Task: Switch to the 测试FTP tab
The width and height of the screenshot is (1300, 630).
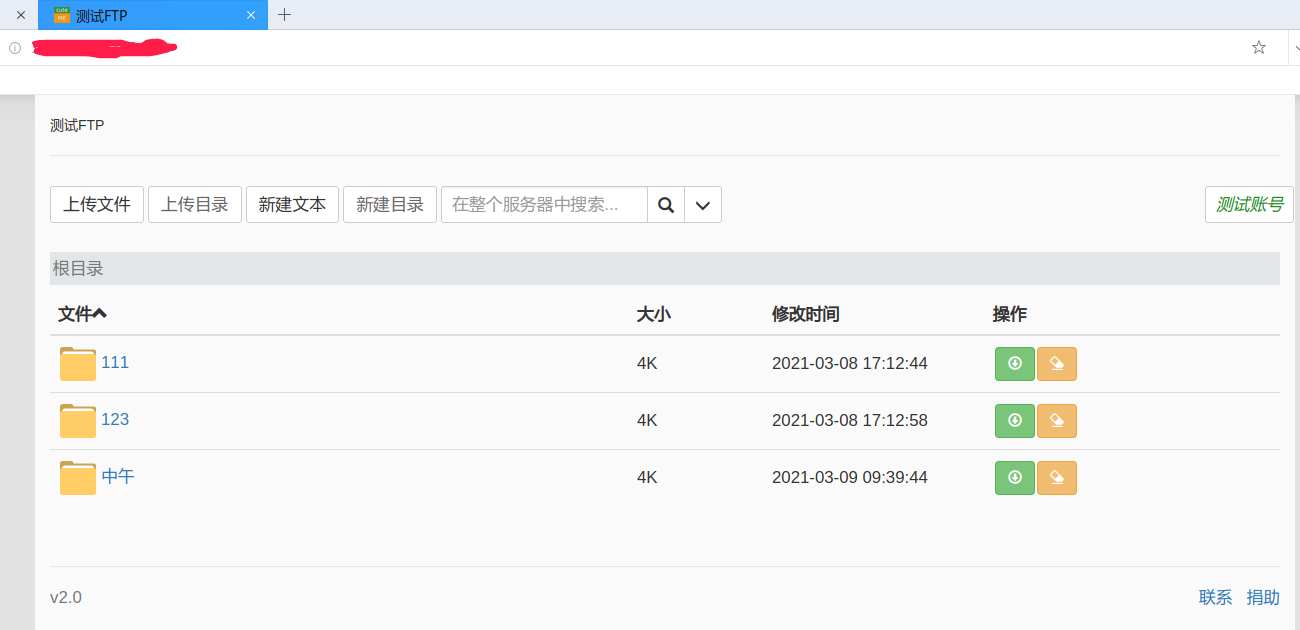Action: tap(153, 15)
